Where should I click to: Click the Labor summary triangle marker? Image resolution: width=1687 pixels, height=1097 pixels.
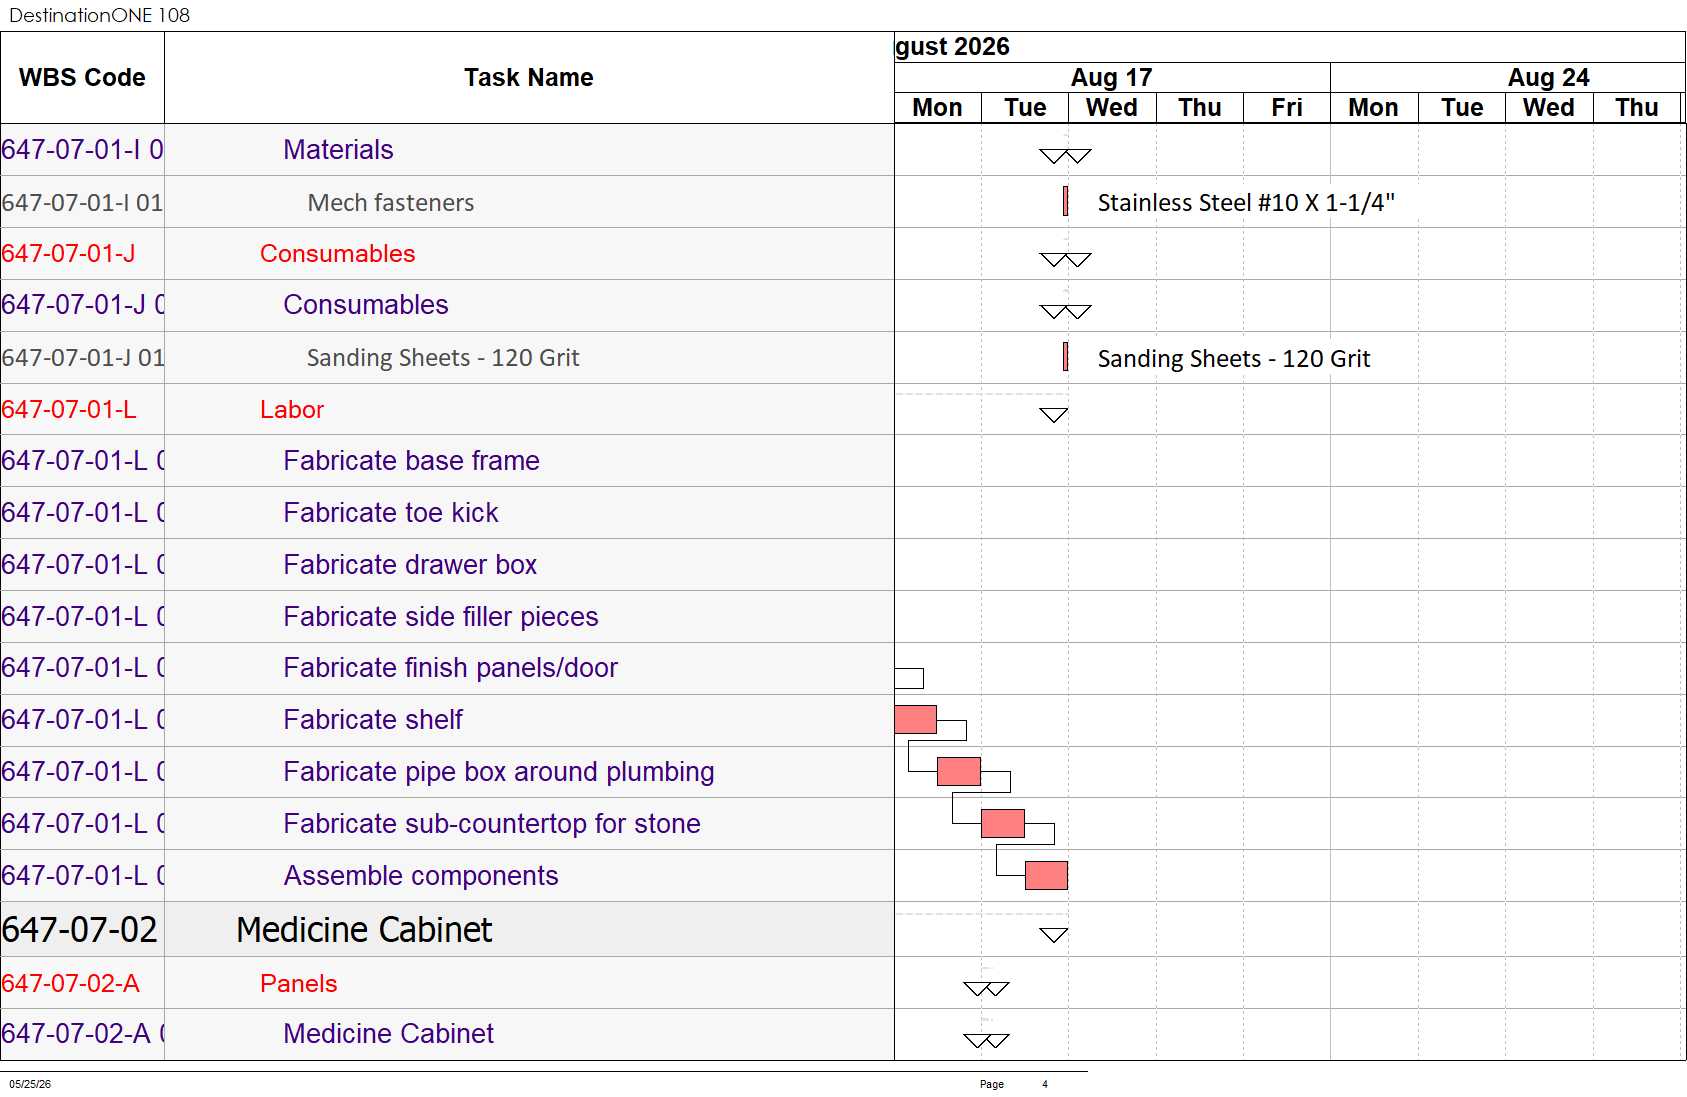(x=1054, y=415)
